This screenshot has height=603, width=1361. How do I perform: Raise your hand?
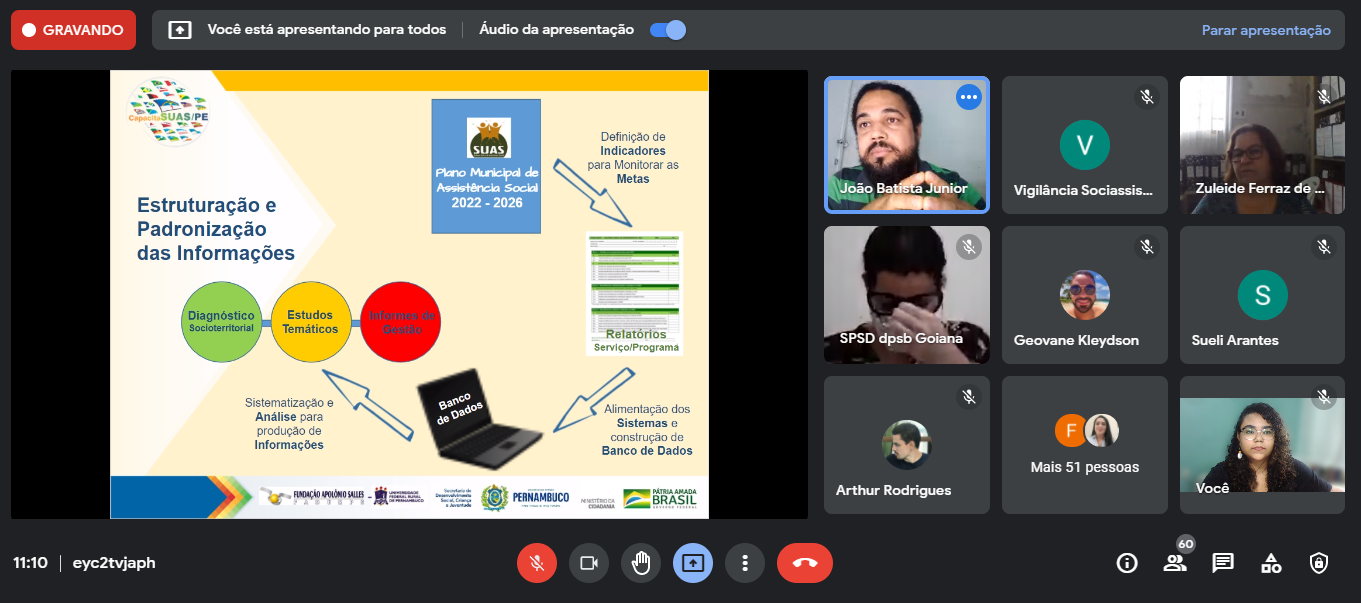point(641,563)
